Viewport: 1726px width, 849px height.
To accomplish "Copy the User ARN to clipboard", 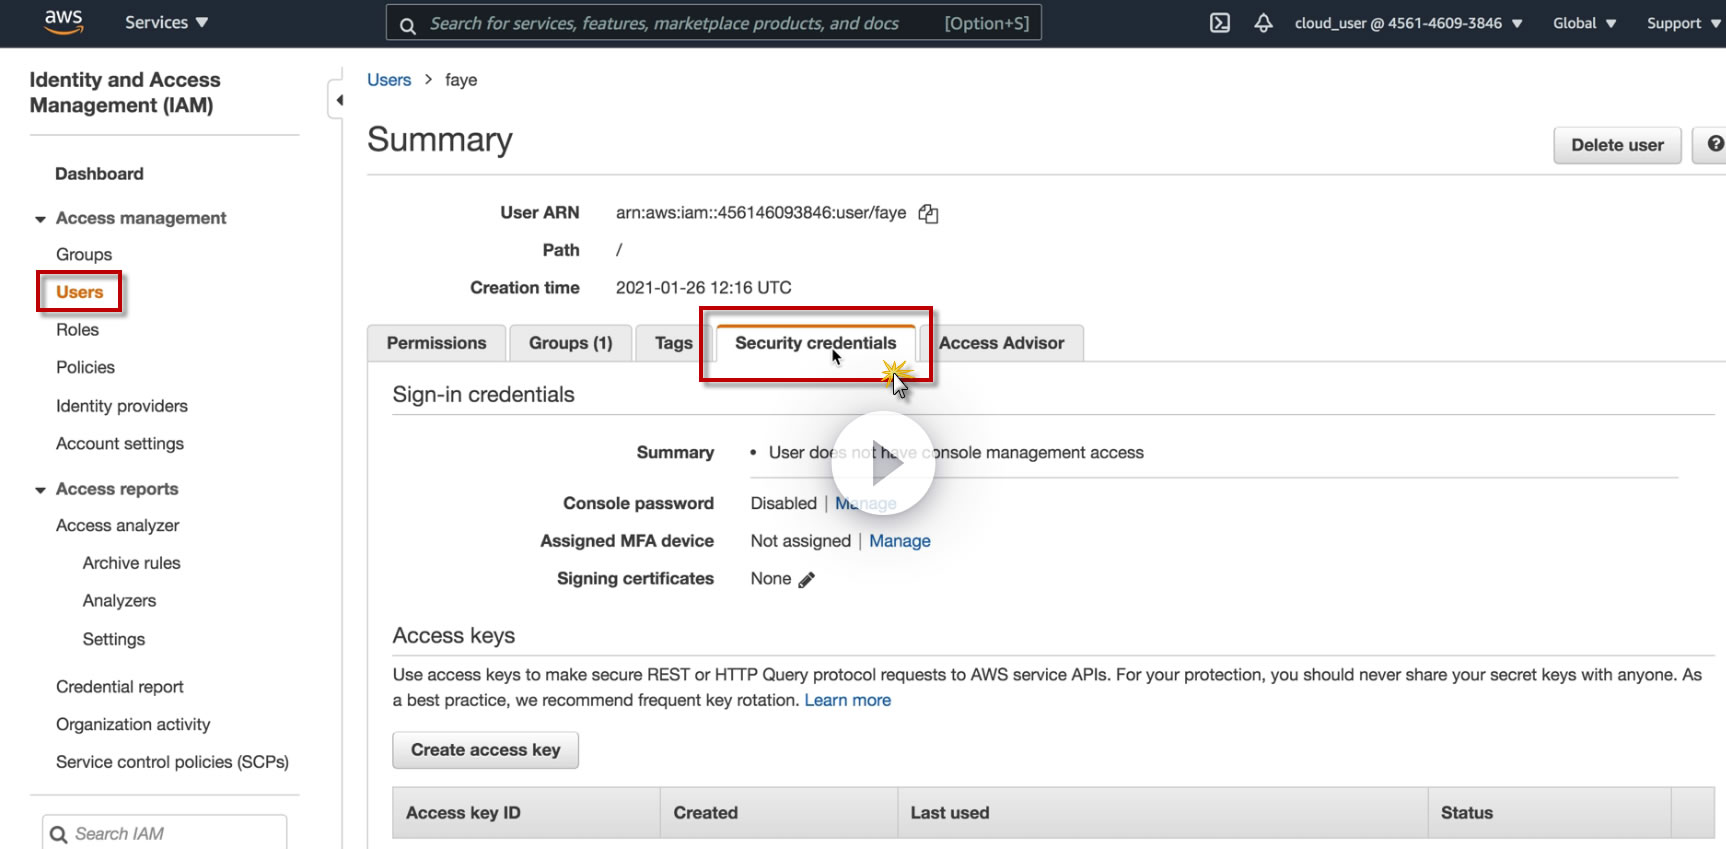I will 928,213.
